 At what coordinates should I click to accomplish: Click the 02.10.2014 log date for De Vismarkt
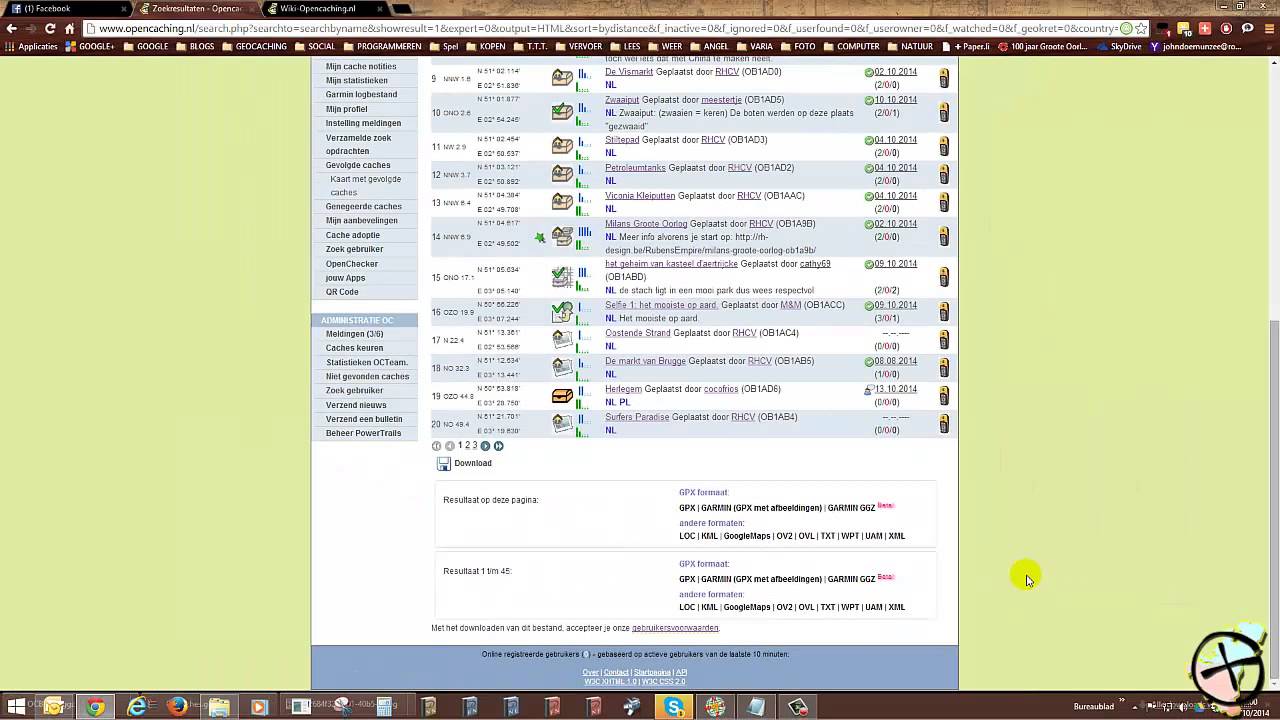pos(896,72)
